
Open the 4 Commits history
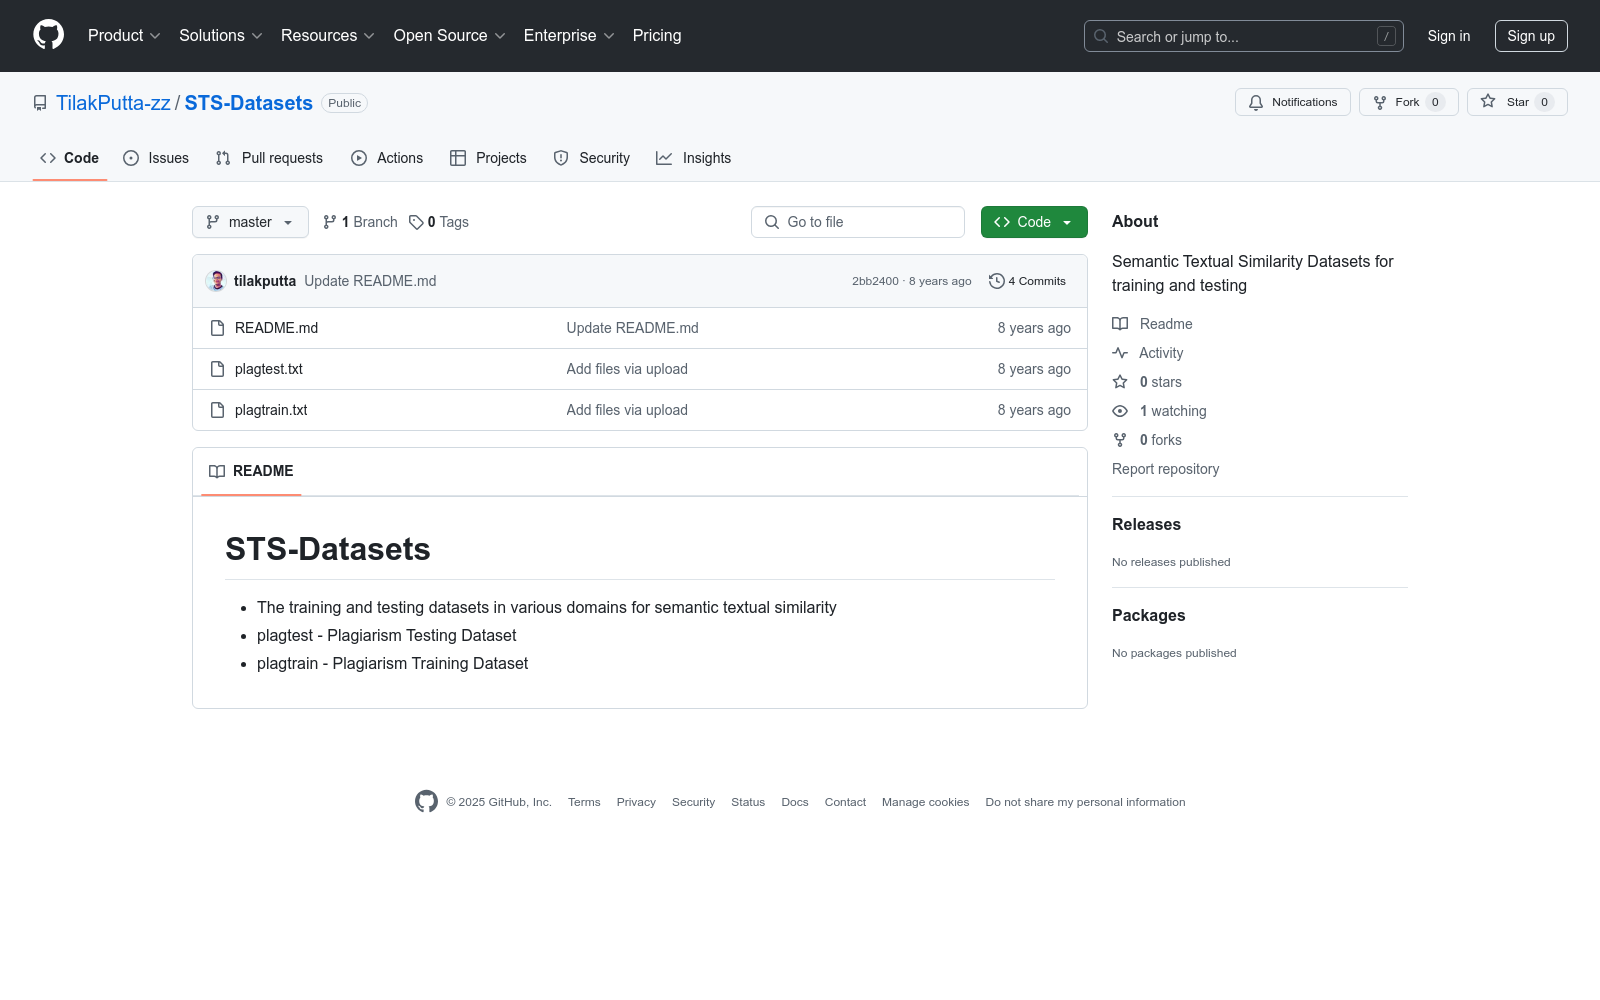point(1027,281)
